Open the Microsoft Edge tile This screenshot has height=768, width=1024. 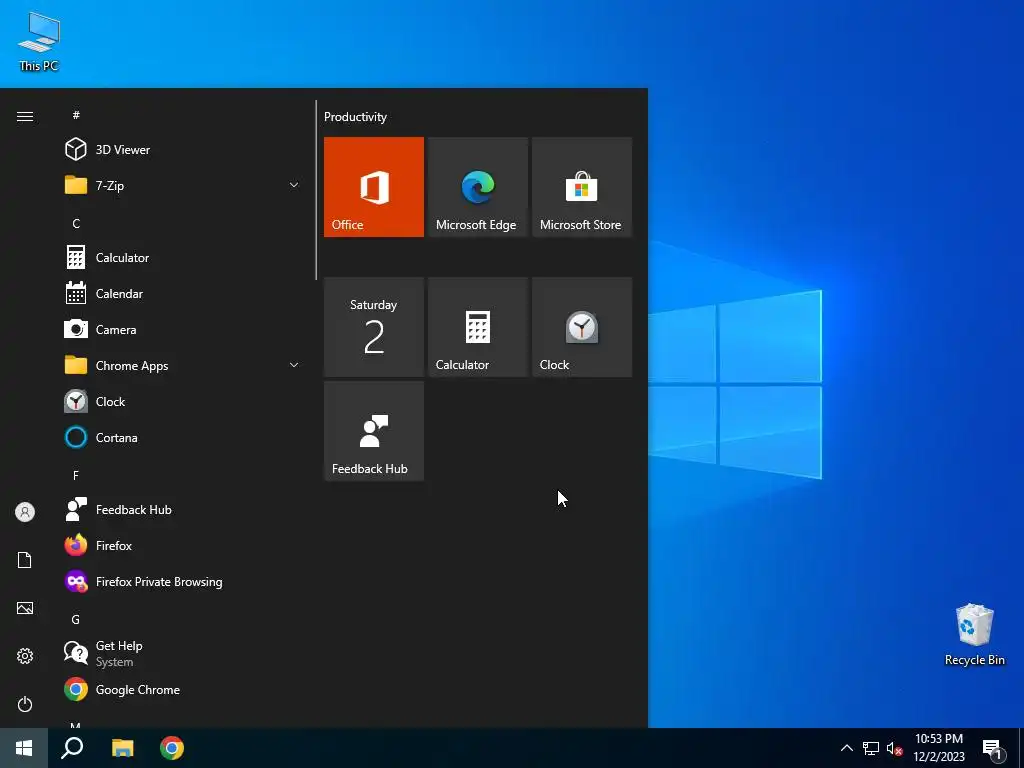point(477,187)
